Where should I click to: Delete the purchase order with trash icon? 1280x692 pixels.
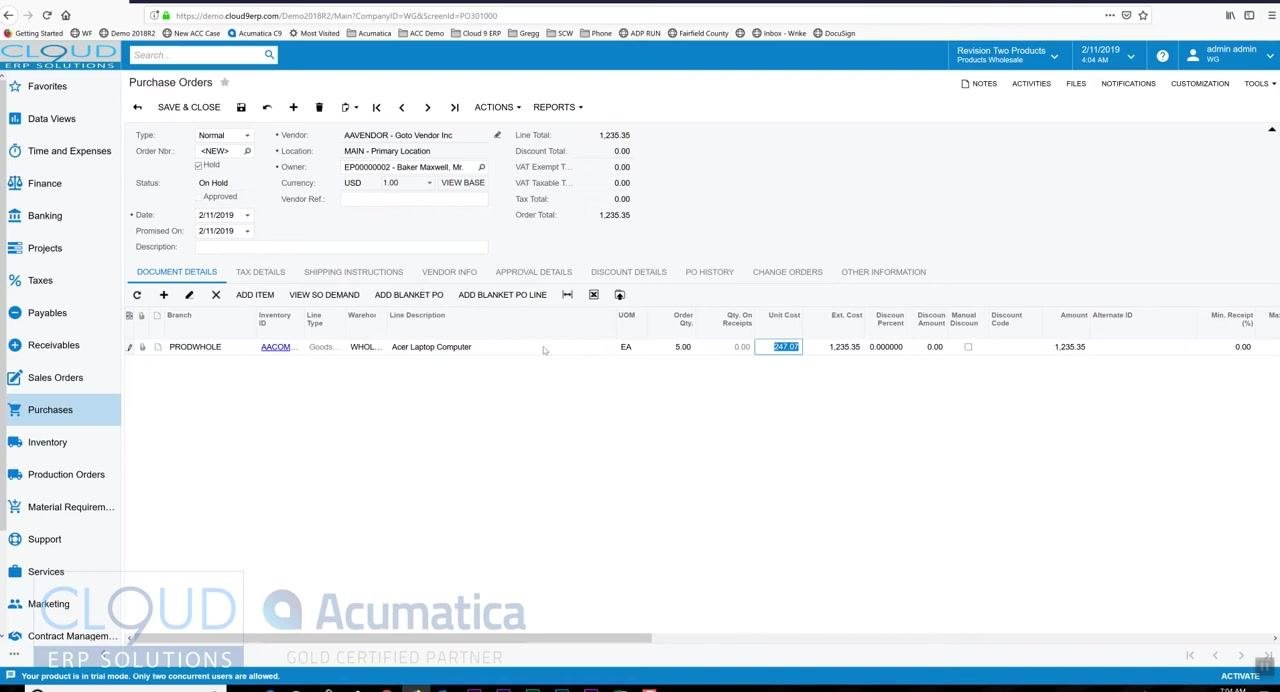coord(319,107)
